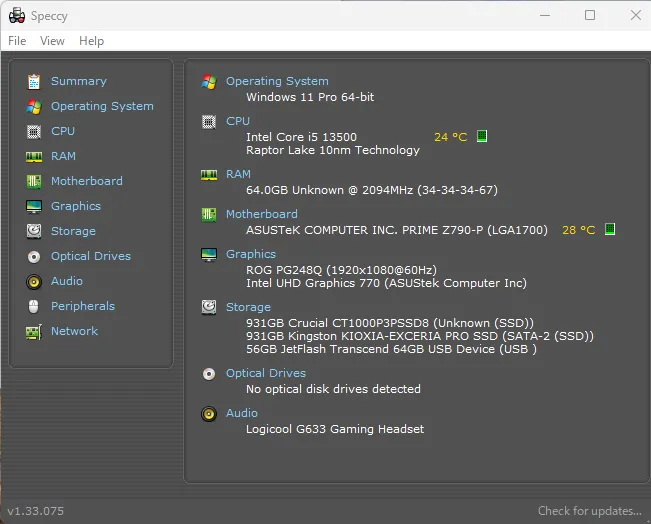The image size is (651, 524).
Task: Click the Graphics heading link in summary
Action: click(x=251, y=254)
